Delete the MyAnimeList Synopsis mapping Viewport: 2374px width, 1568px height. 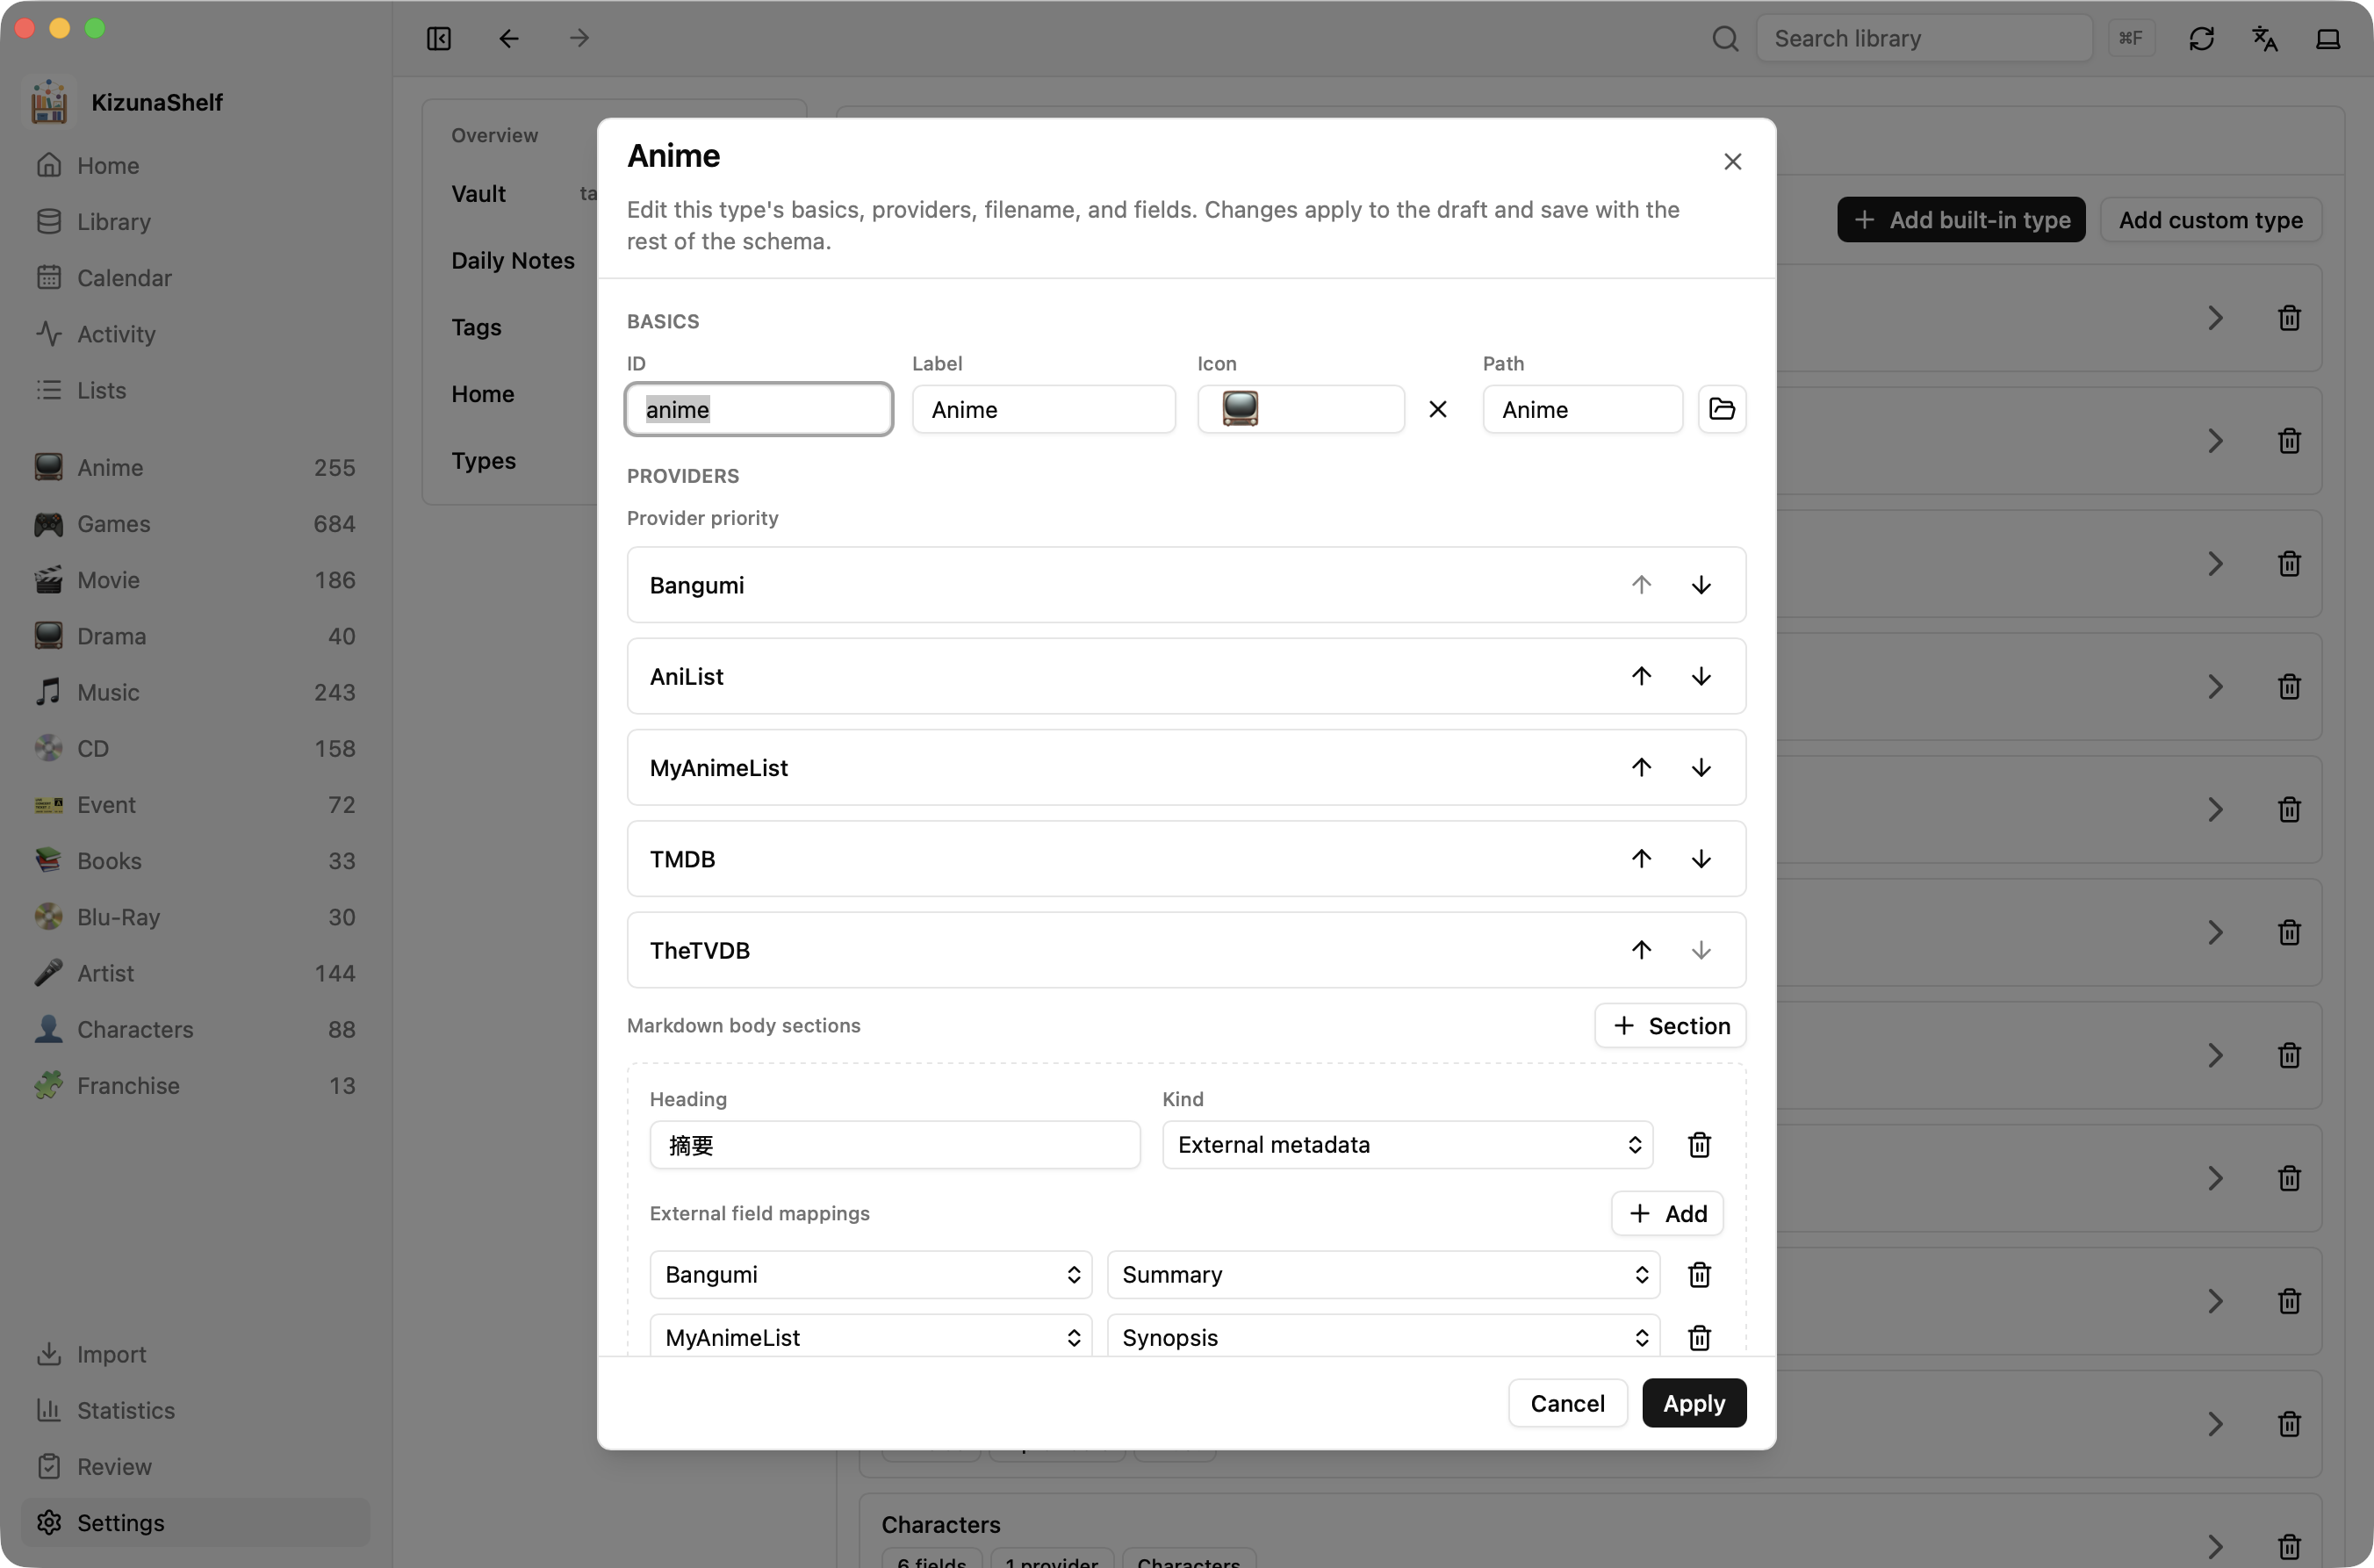pyautogui.click(x=1699, y=1337)
